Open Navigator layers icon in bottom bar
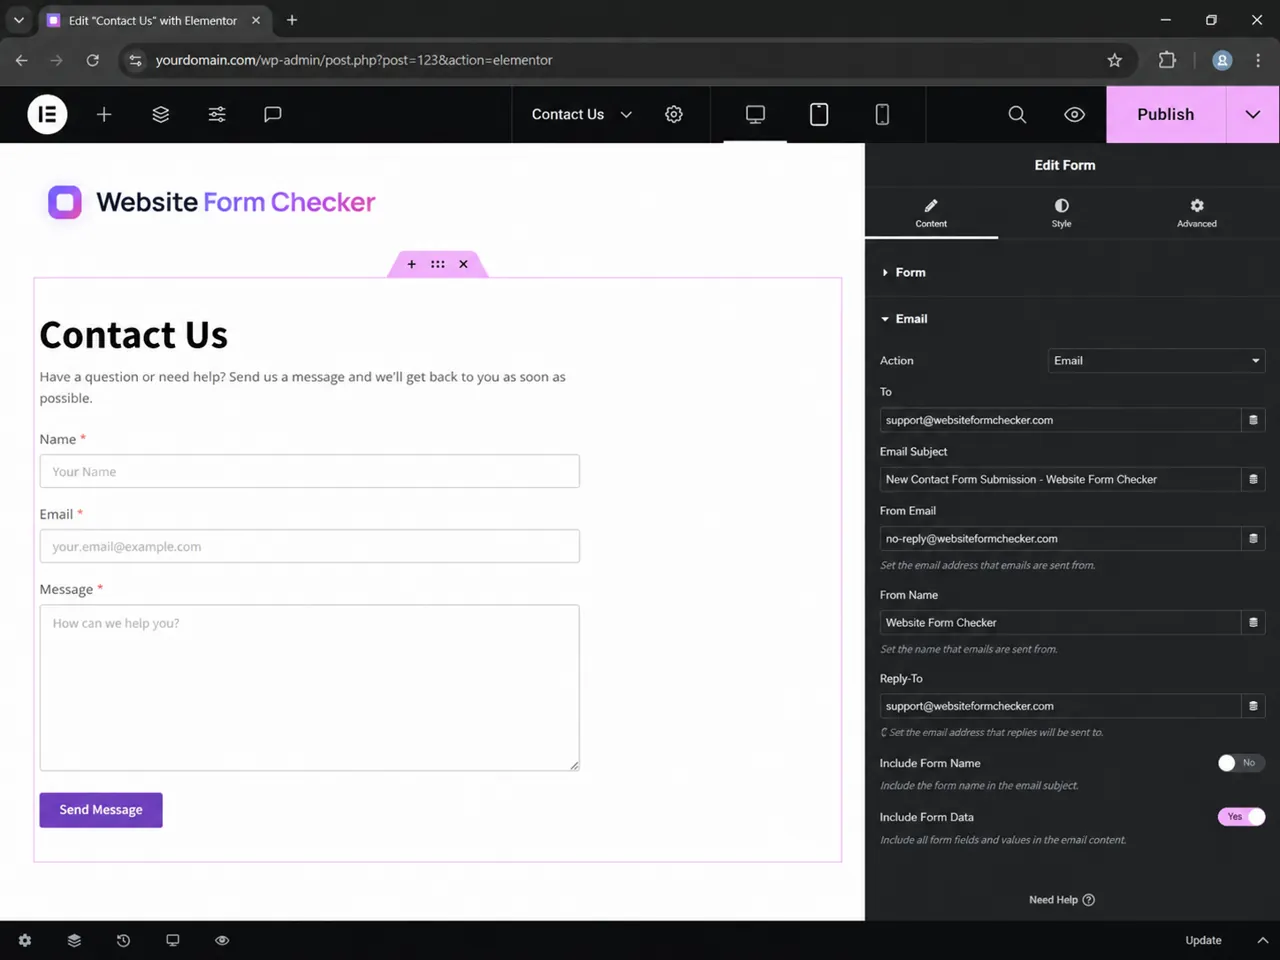This screenshot has width=1280, height=960. click(74, 940)
